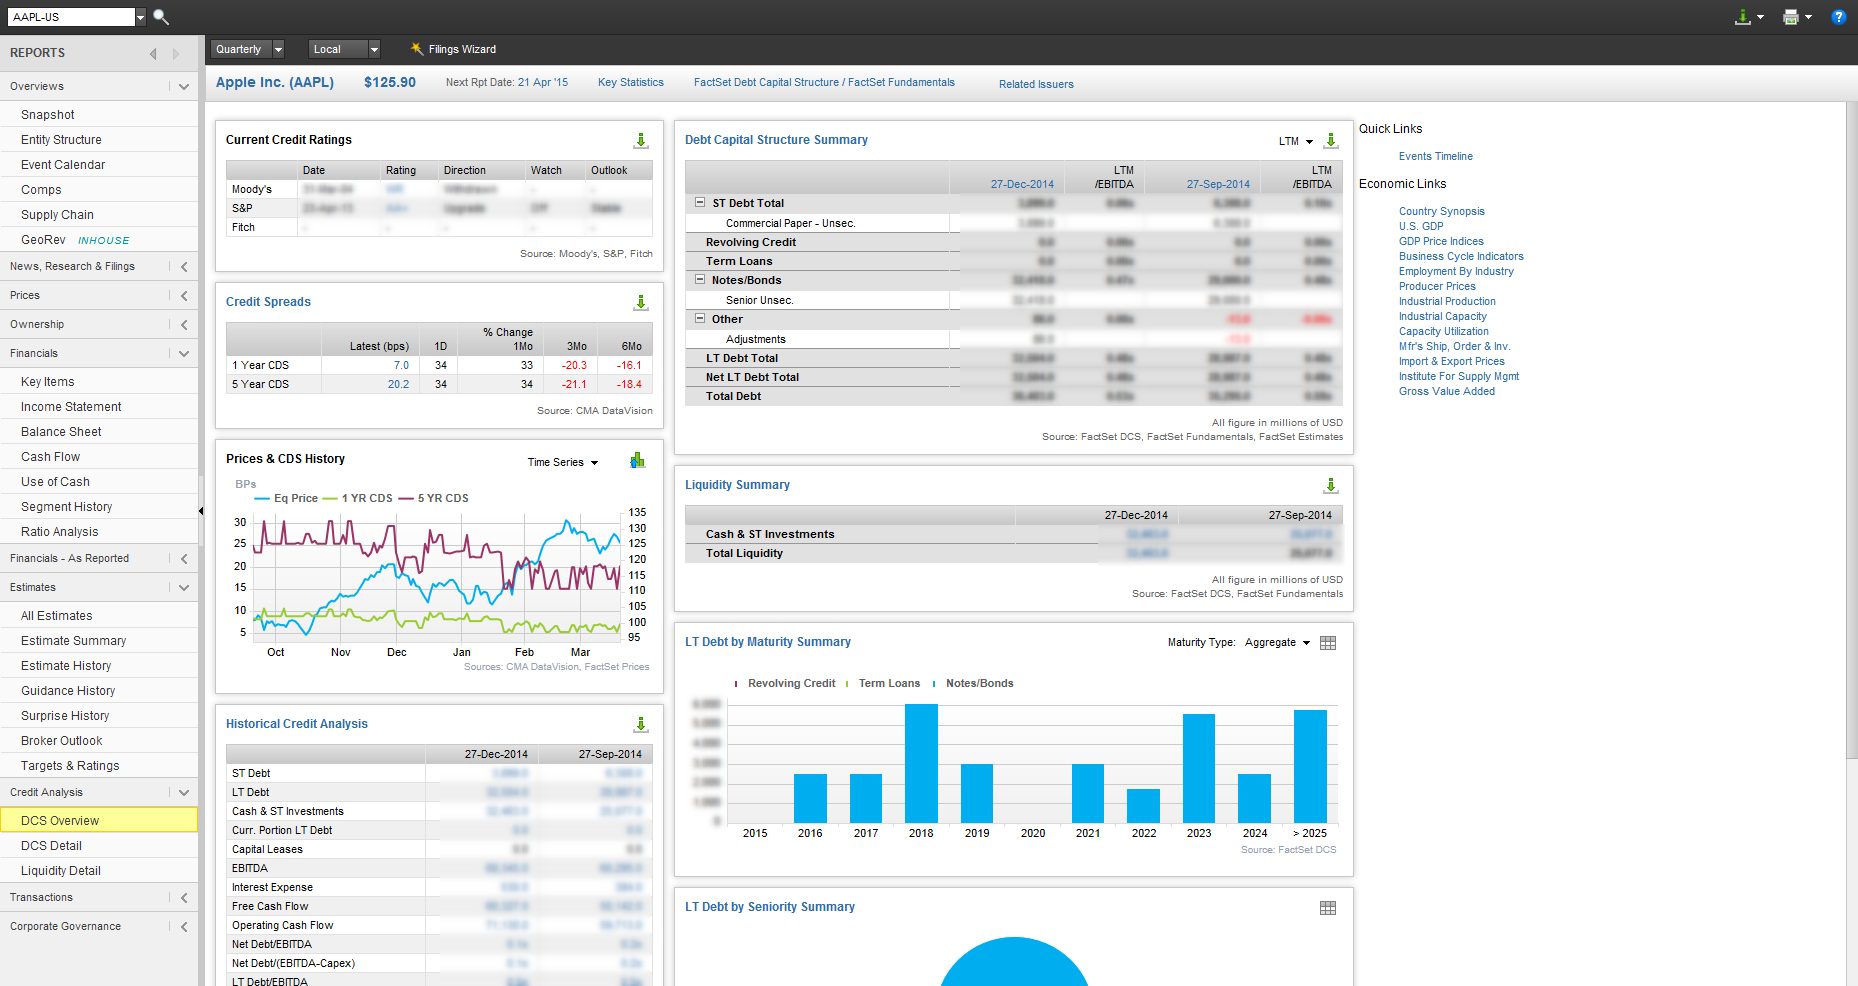Download Current Credit Ratings table
The height and width of the screenshot is (986, 1858).
641,141
